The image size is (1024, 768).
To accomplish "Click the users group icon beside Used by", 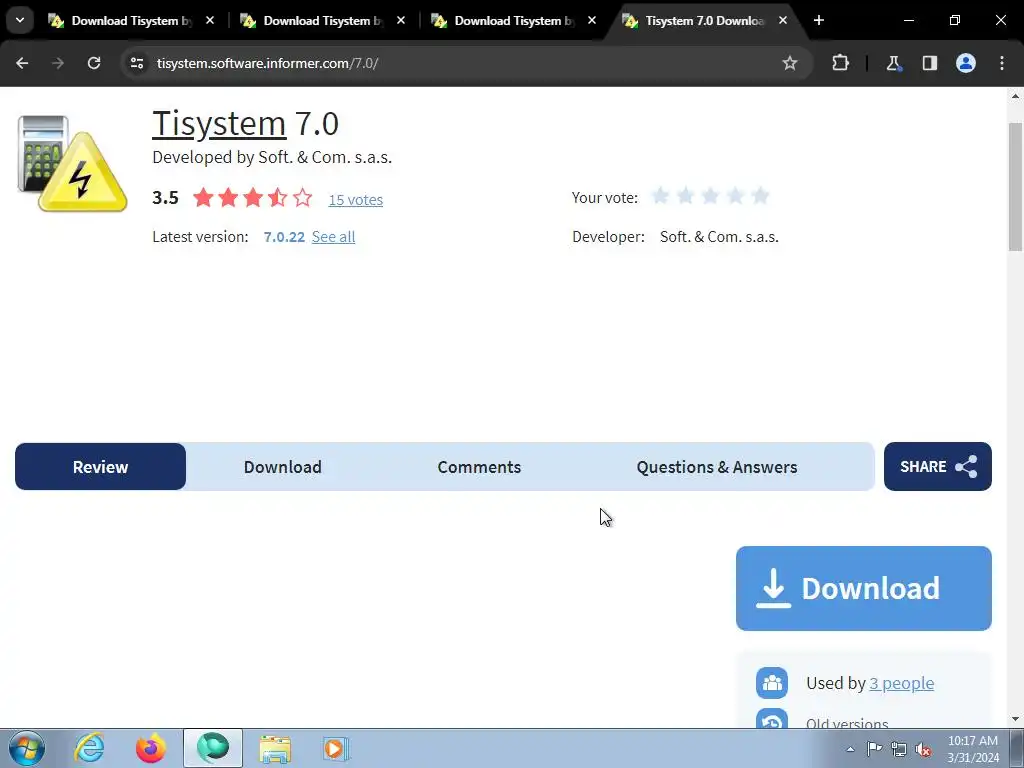I will 772,683.
